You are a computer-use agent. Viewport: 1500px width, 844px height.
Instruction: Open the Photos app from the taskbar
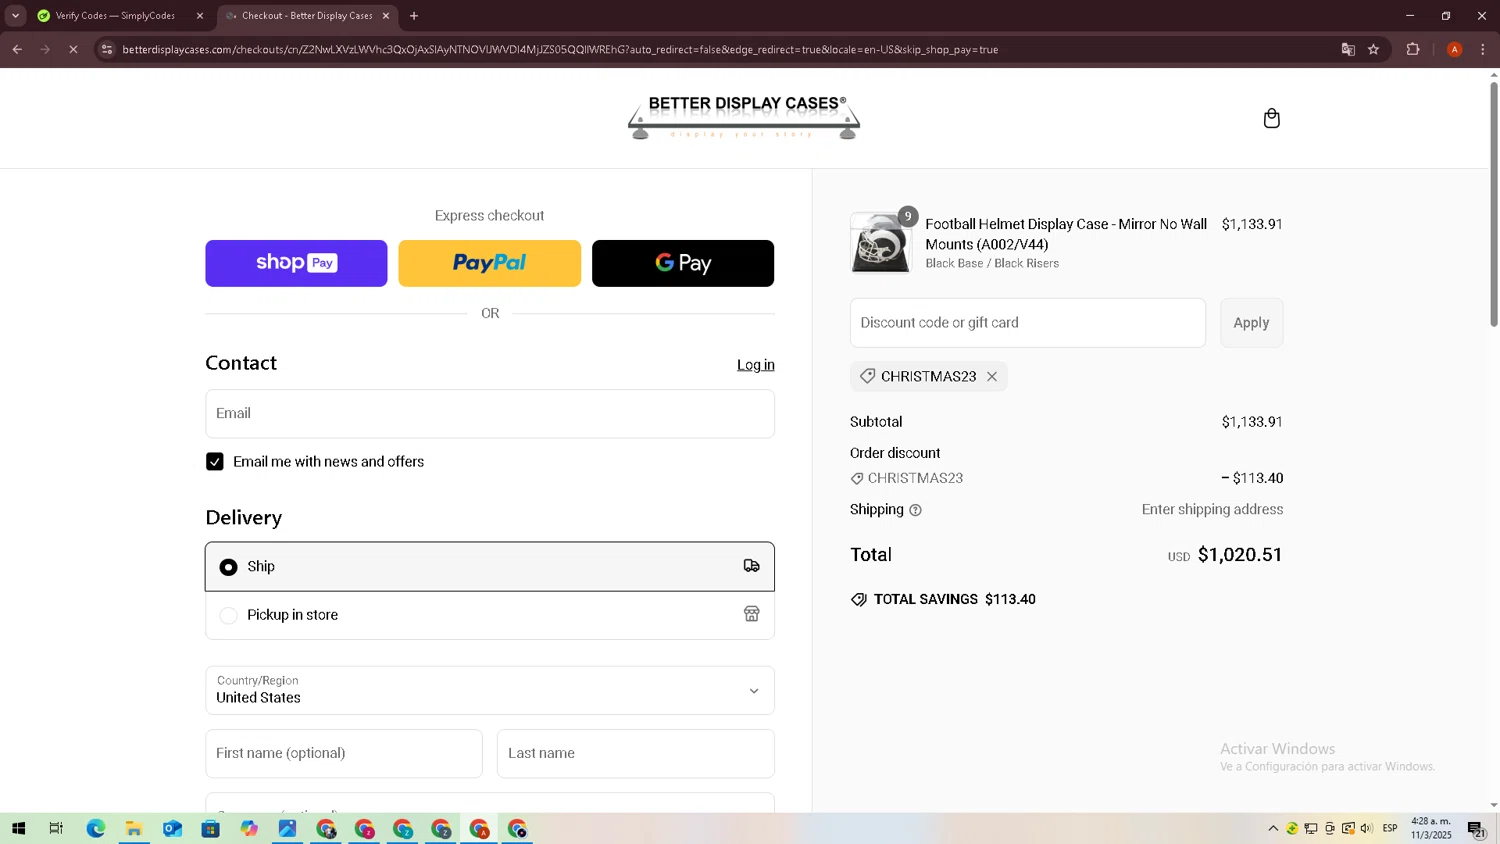click(x=287, y=828)
